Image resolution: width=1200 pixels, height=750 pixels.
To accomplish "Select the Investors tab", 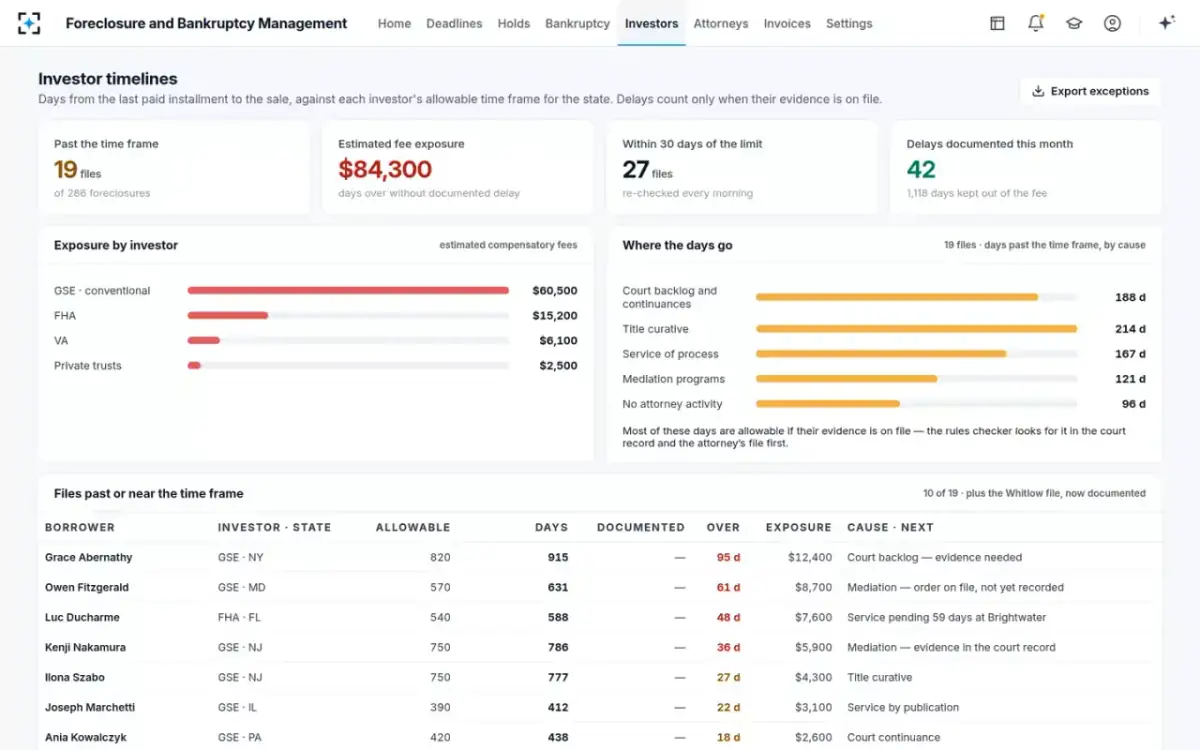I will pos(651,23).
